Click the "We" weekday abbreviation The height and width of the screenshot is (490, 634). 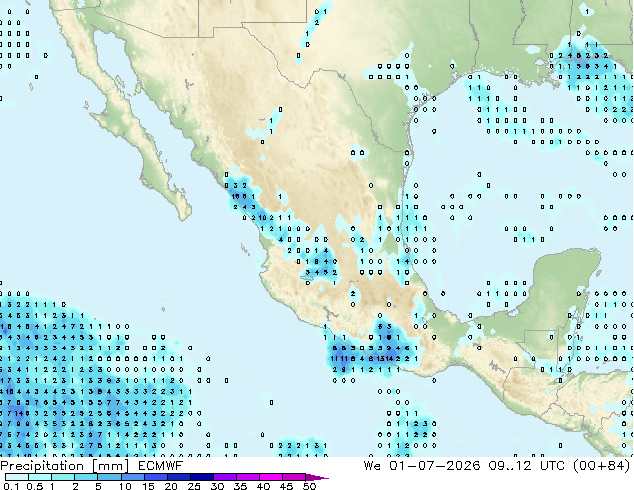372,466
